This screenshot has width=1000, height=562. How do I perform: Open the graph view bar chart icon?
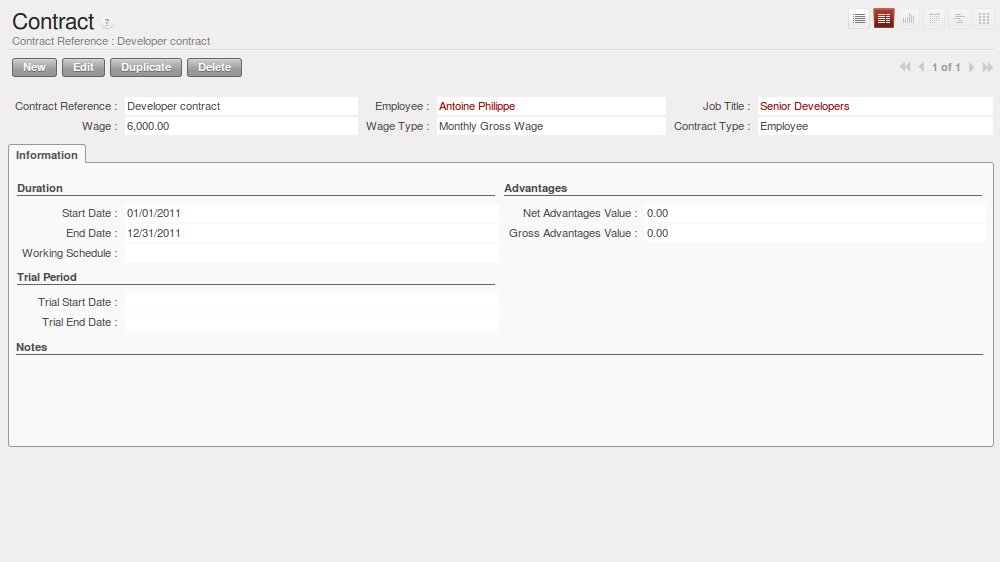[x=909, y=19]
